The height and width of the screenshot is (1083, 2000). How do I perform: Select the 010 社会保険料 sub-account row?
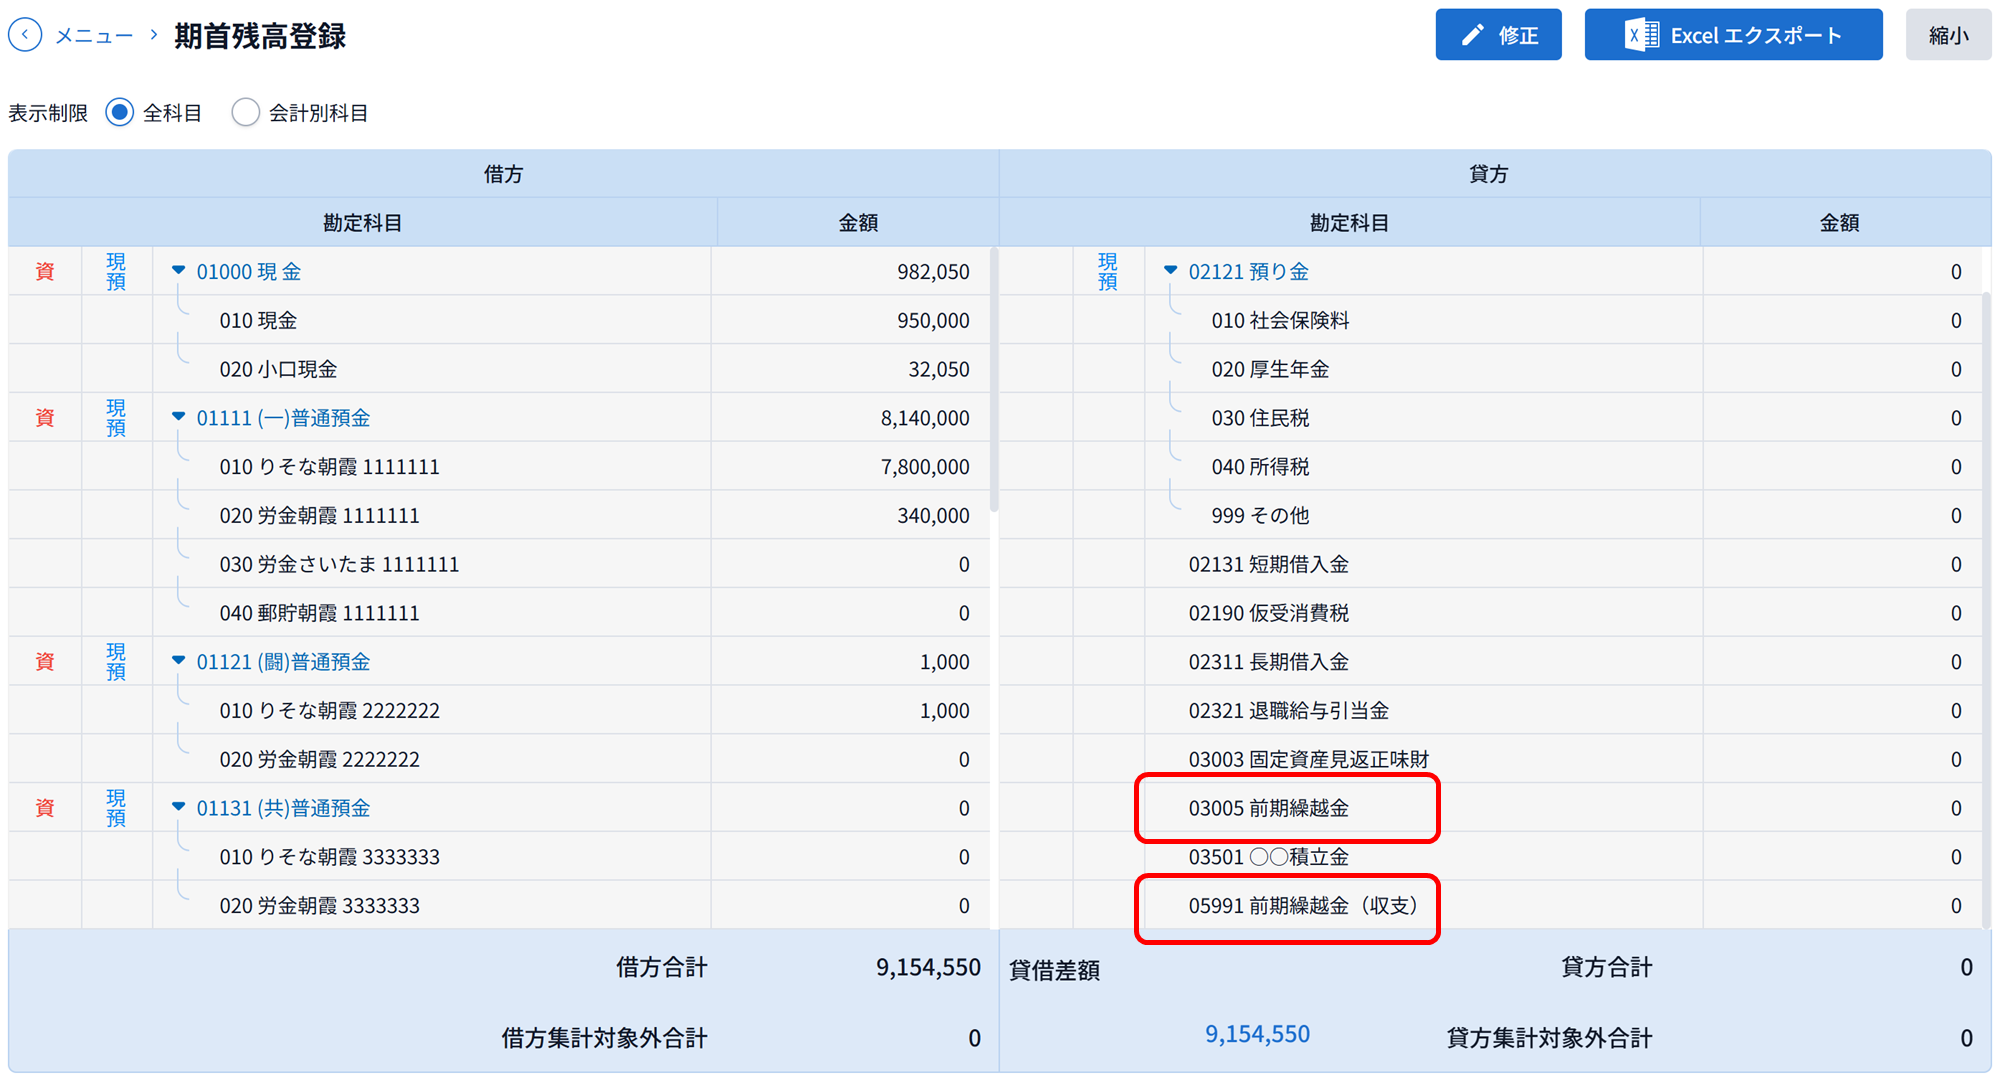(x=1491, y=320)
